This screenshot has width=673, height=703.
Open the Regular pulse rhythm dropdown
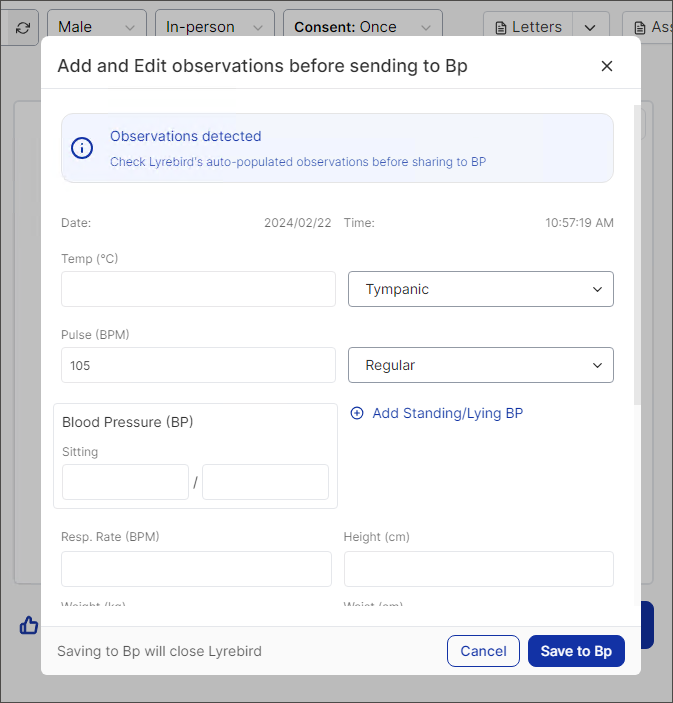click(x=481, y=365)
